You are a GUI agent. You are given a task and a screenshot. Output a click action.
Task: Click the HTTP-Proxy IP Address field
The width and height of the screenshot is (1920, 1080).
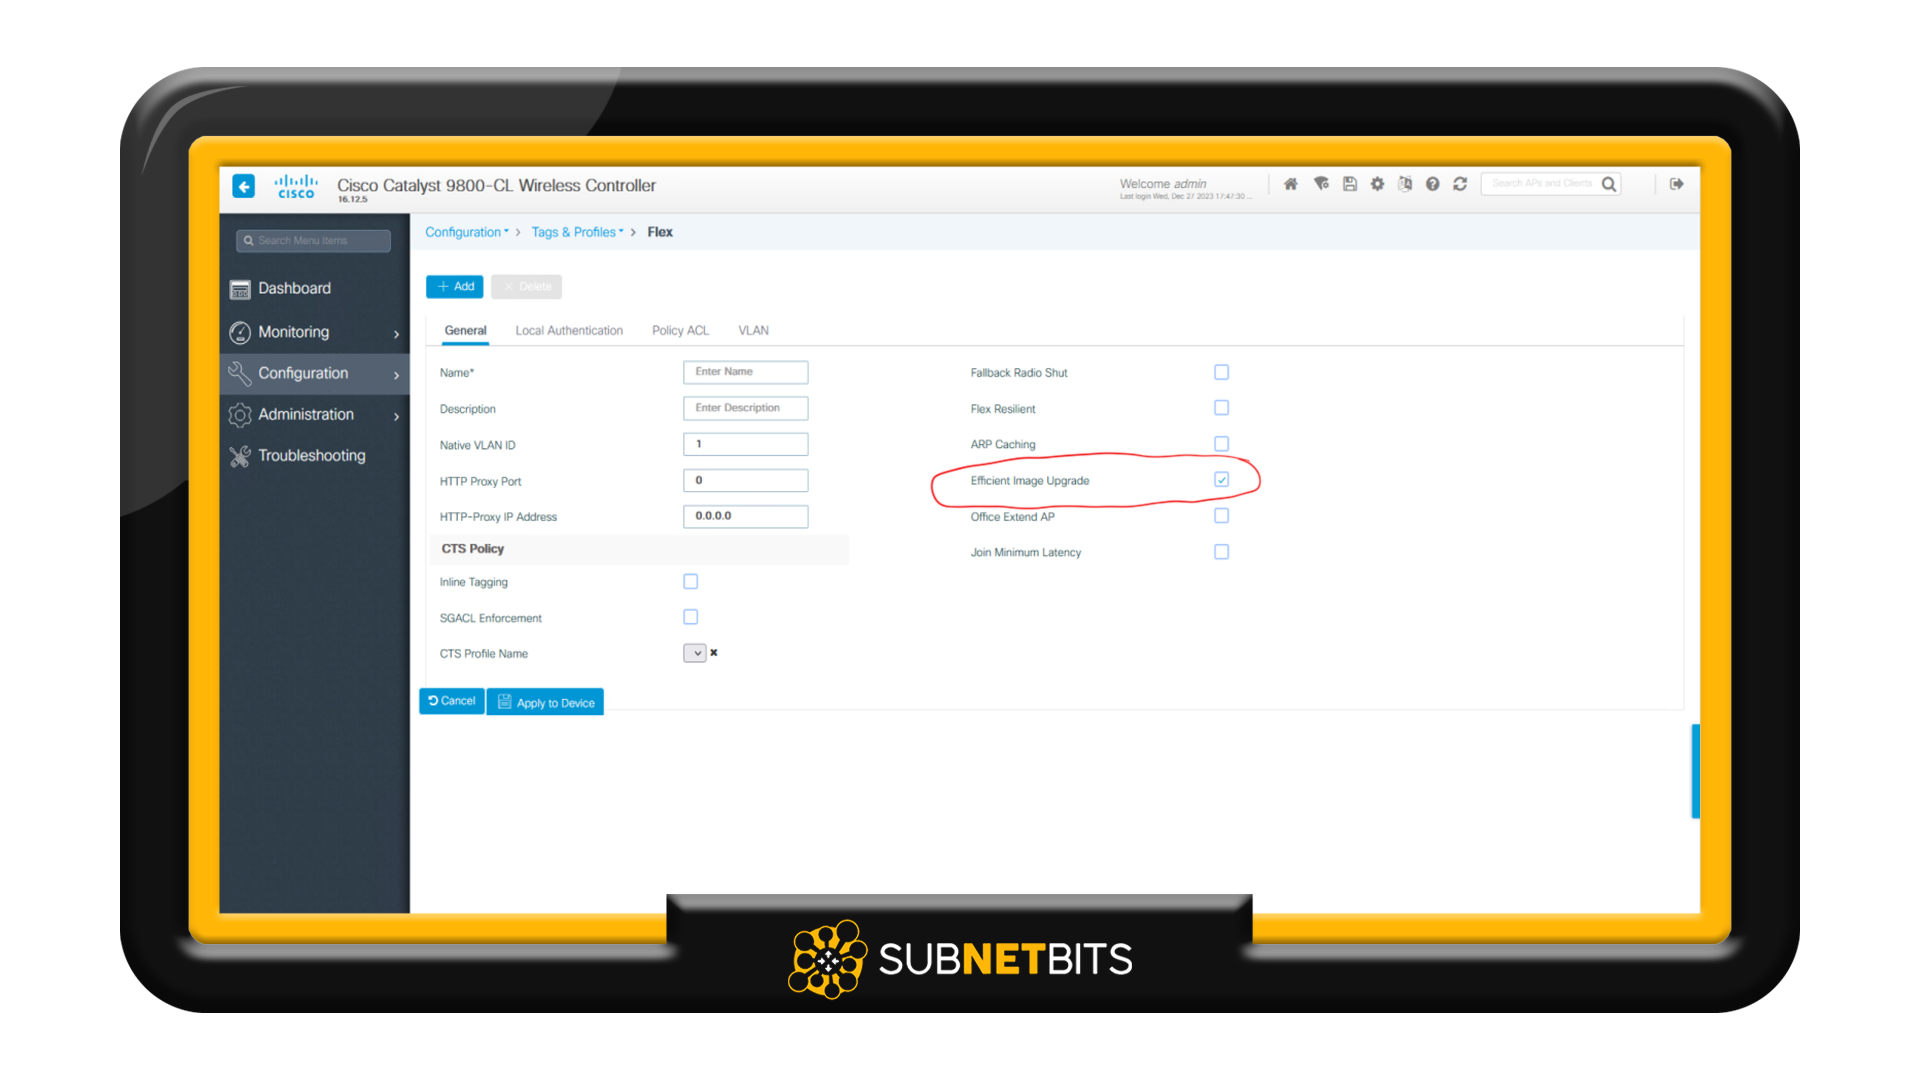(x=745, y=516)
